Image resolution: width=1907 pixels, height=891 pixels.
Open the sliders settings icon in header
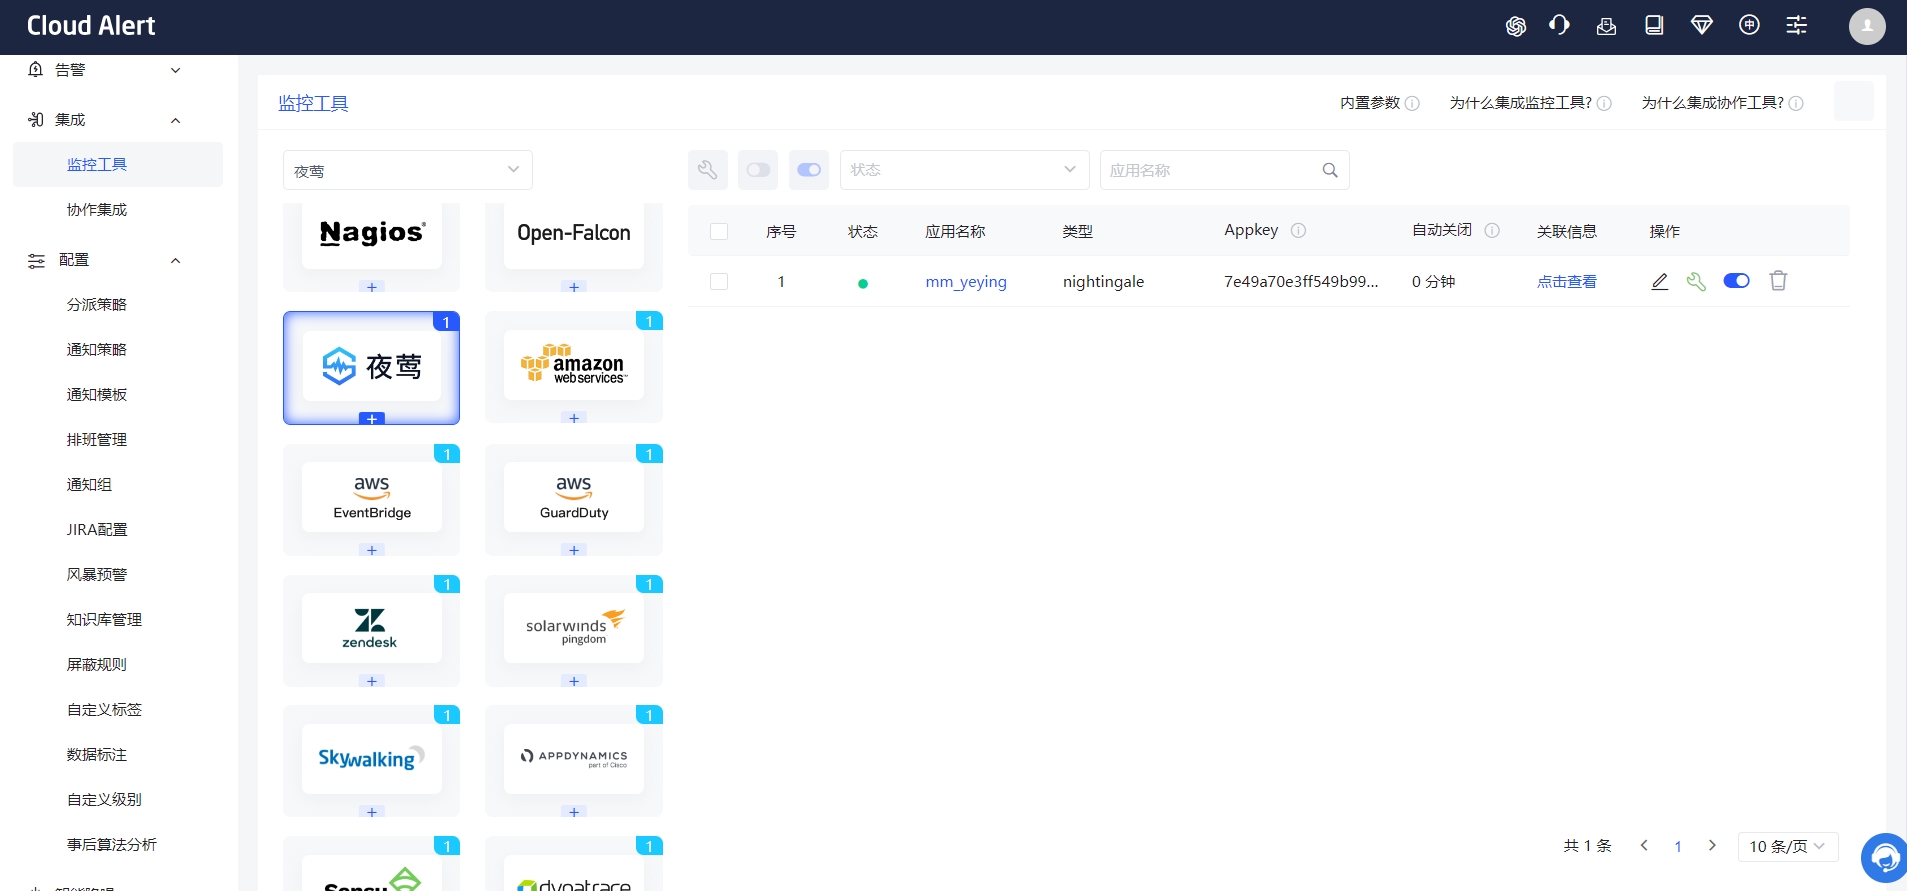(x=1797, y=25)
